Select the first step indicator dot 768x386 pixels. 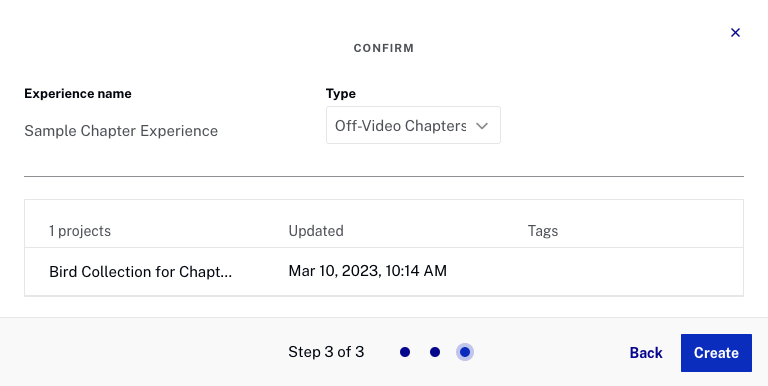click(405, 352)
